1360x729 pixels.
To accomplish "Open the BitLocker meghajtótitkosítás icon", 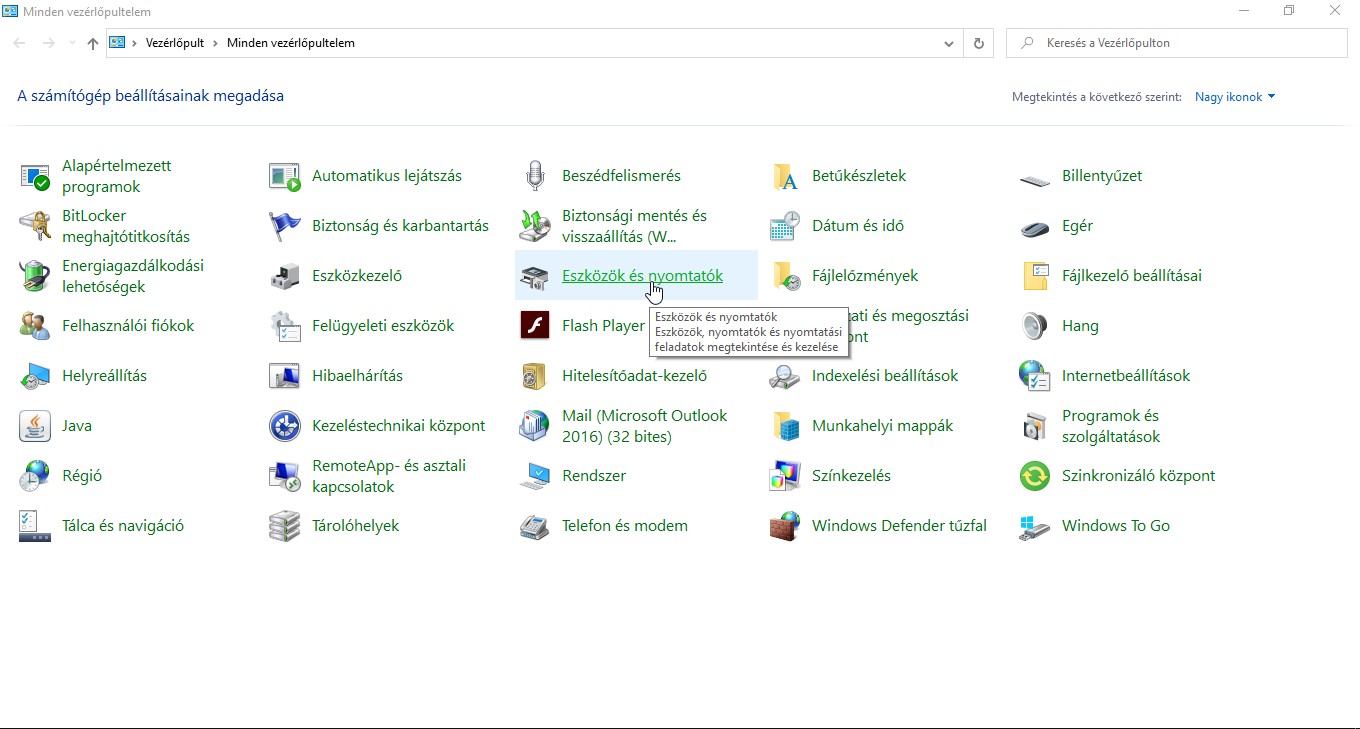I will 35,226.
